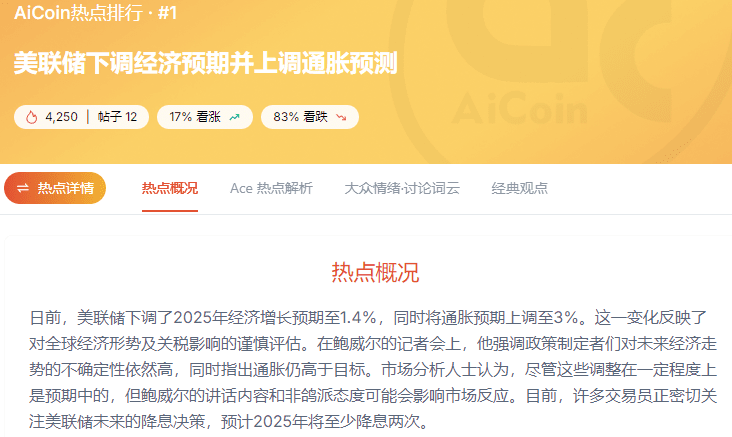
Task: Open the 热点详情 button
Action: pos(55,188)
